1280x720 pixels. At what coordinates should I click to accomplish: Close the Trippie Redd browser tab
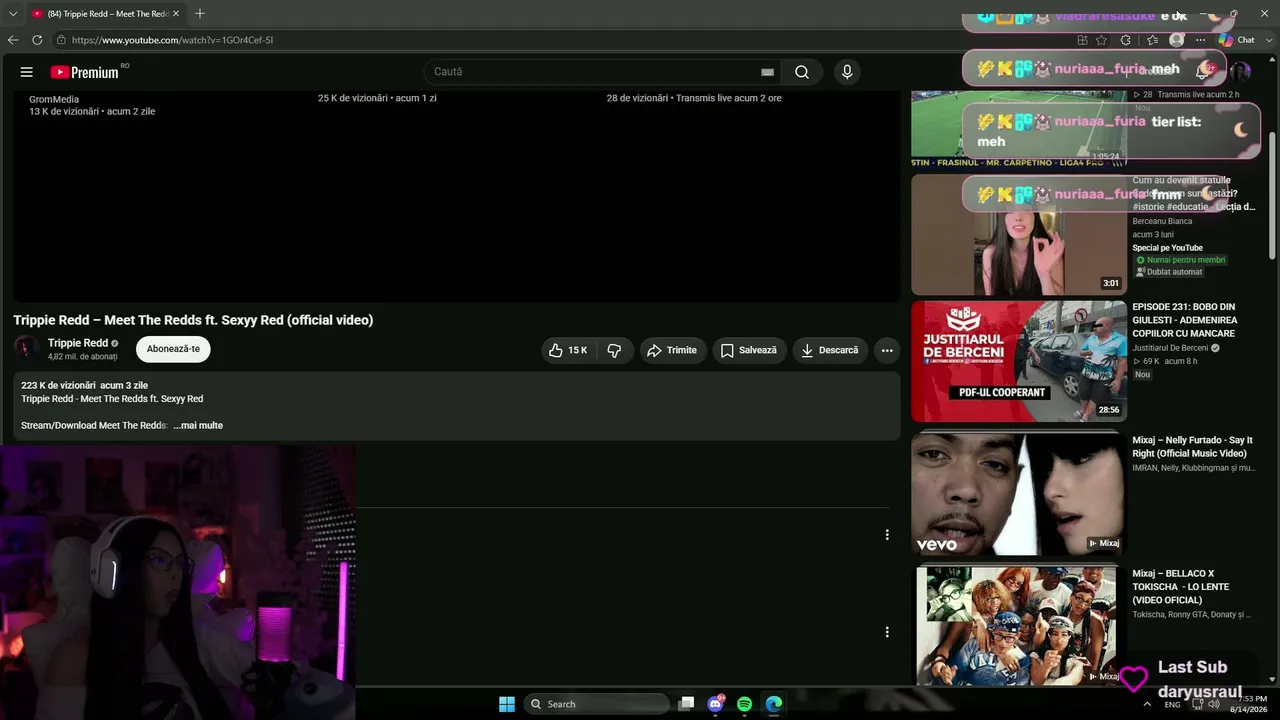[175, 14]
